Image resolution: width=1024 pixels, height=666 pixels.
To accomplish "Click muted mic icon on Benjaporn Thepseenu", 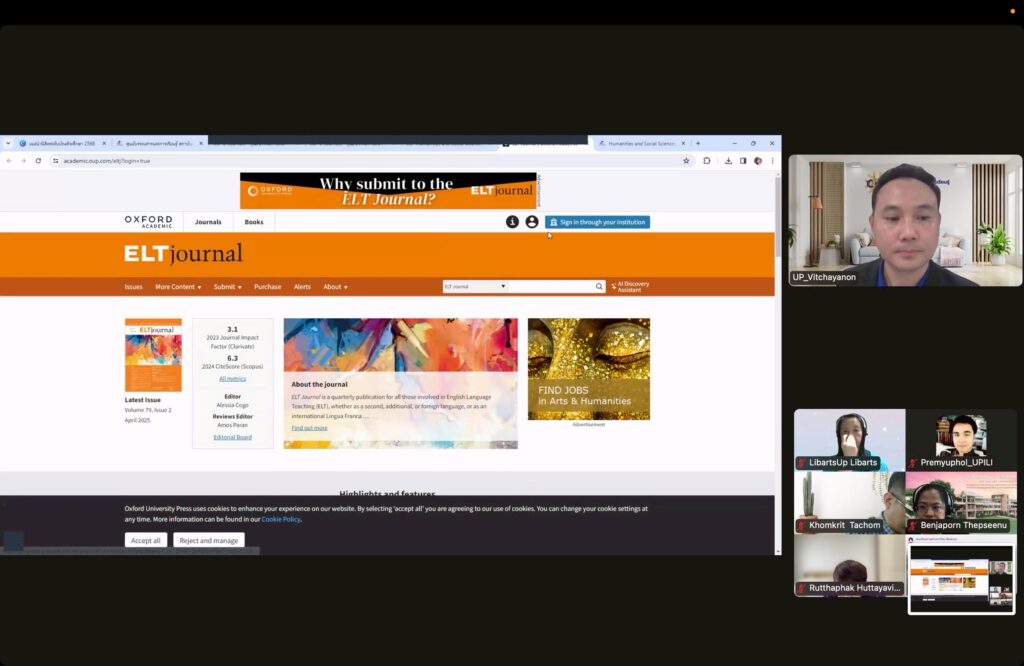I will click(x=913, y=525).
